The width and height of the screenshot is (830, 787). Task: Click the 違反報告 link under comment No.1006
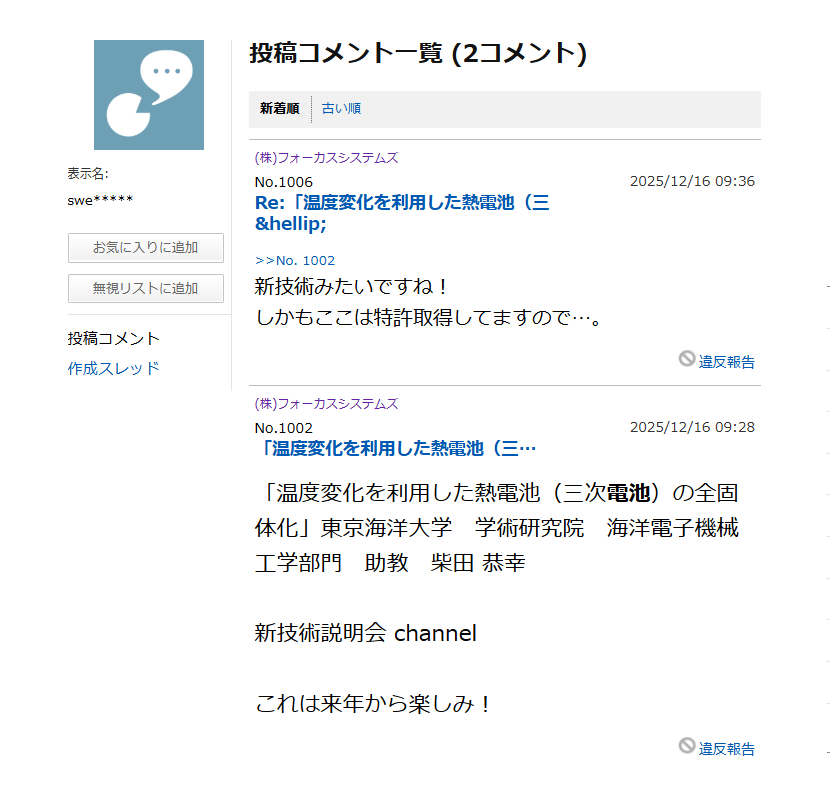click(x=726, y=361)
